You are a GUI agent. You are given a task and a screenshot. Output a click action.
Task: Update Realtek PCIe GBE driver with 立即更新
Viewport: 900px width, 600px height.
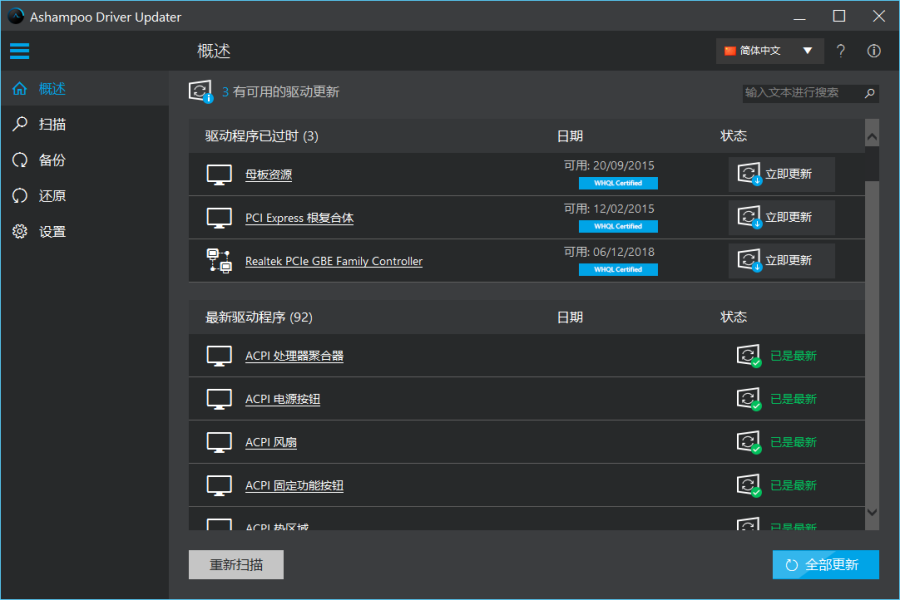point(781,261)
